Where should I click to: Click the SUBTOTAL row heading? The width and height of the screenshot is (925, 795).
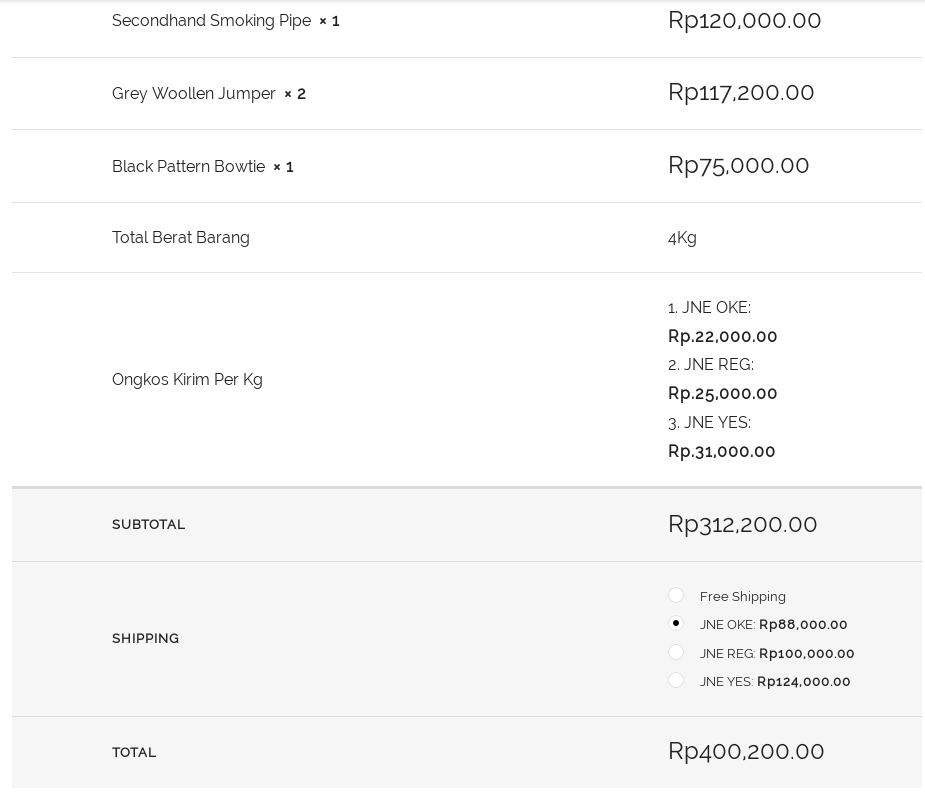pyautogui.click(x=148, y=524)
